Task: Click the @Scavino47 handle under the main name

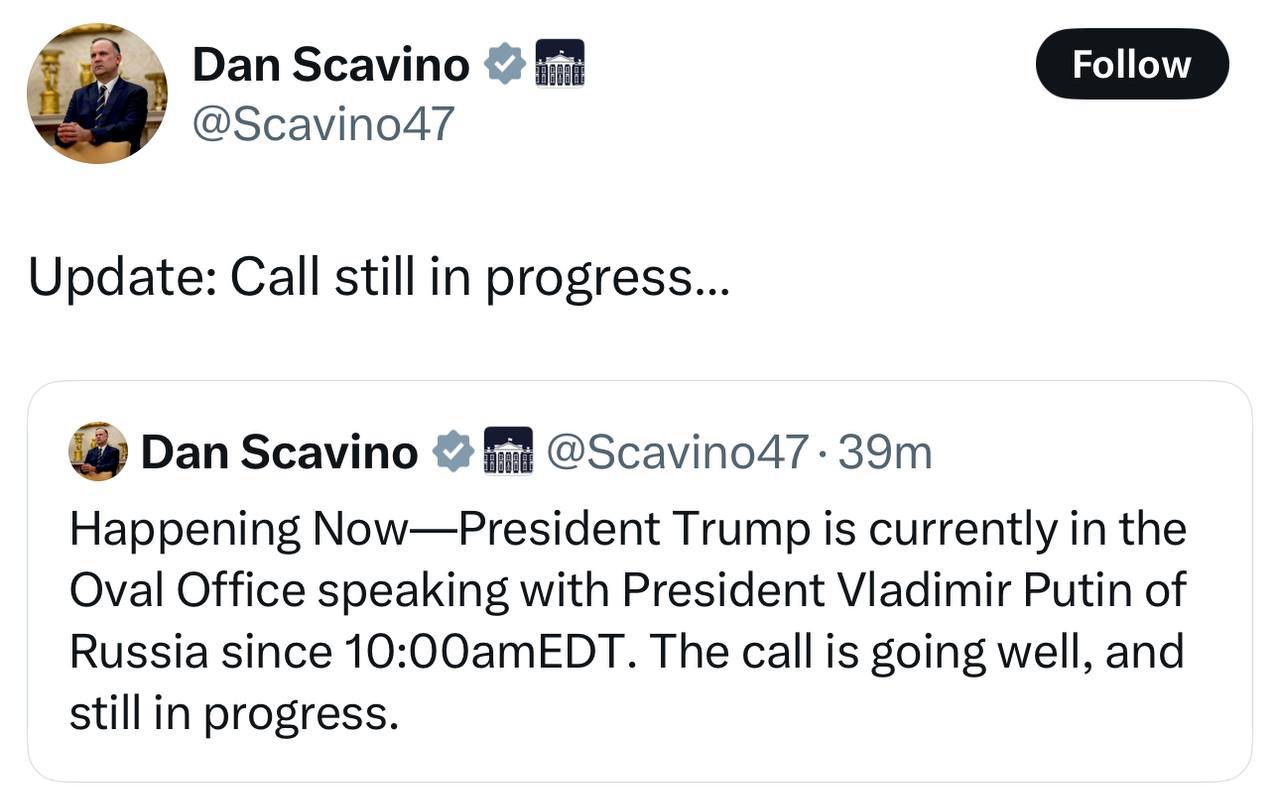Action: pos(323,124)
